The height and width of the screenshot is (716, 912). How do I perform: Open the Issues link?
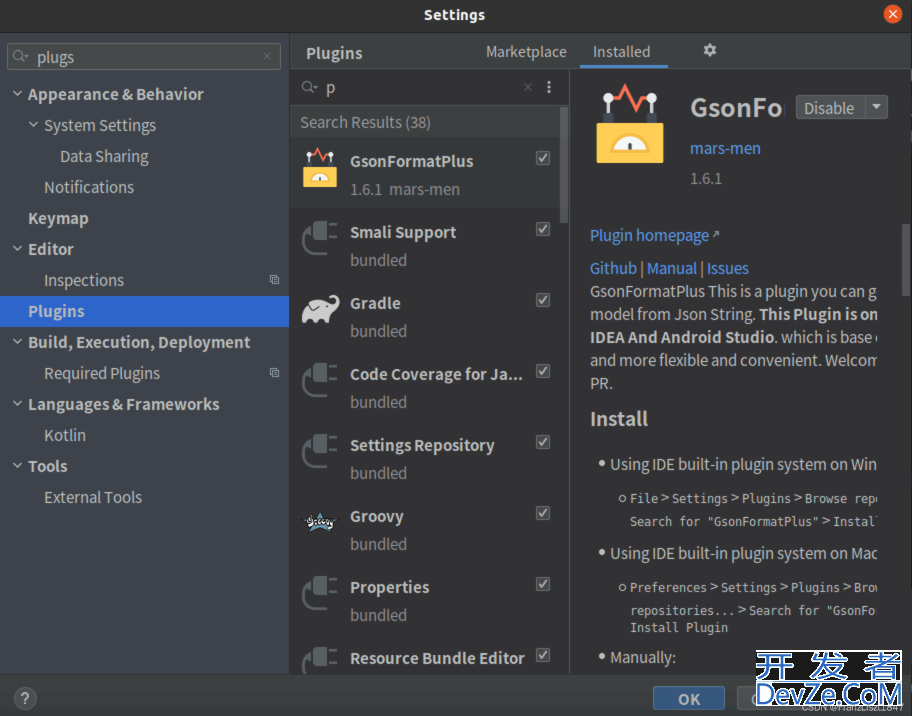coord(728,268)
